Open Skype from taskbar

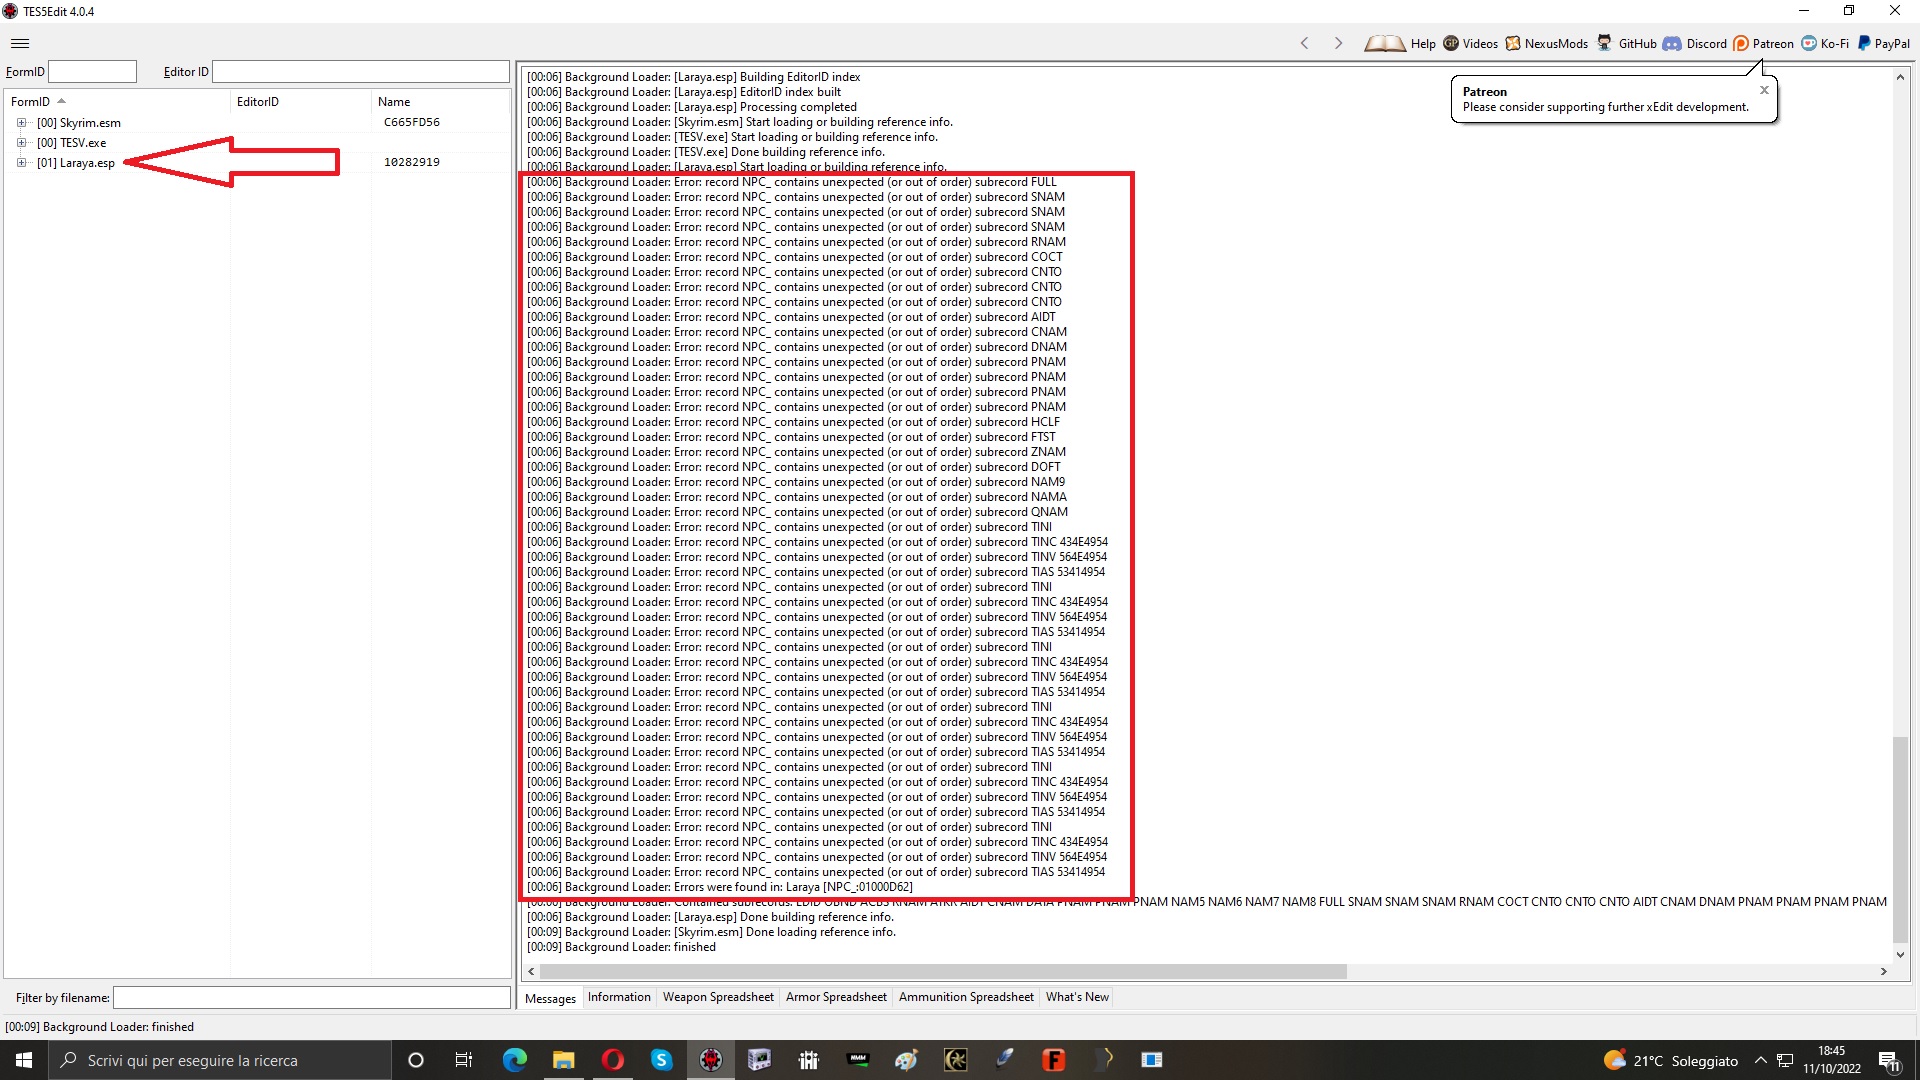[661, 1060]
